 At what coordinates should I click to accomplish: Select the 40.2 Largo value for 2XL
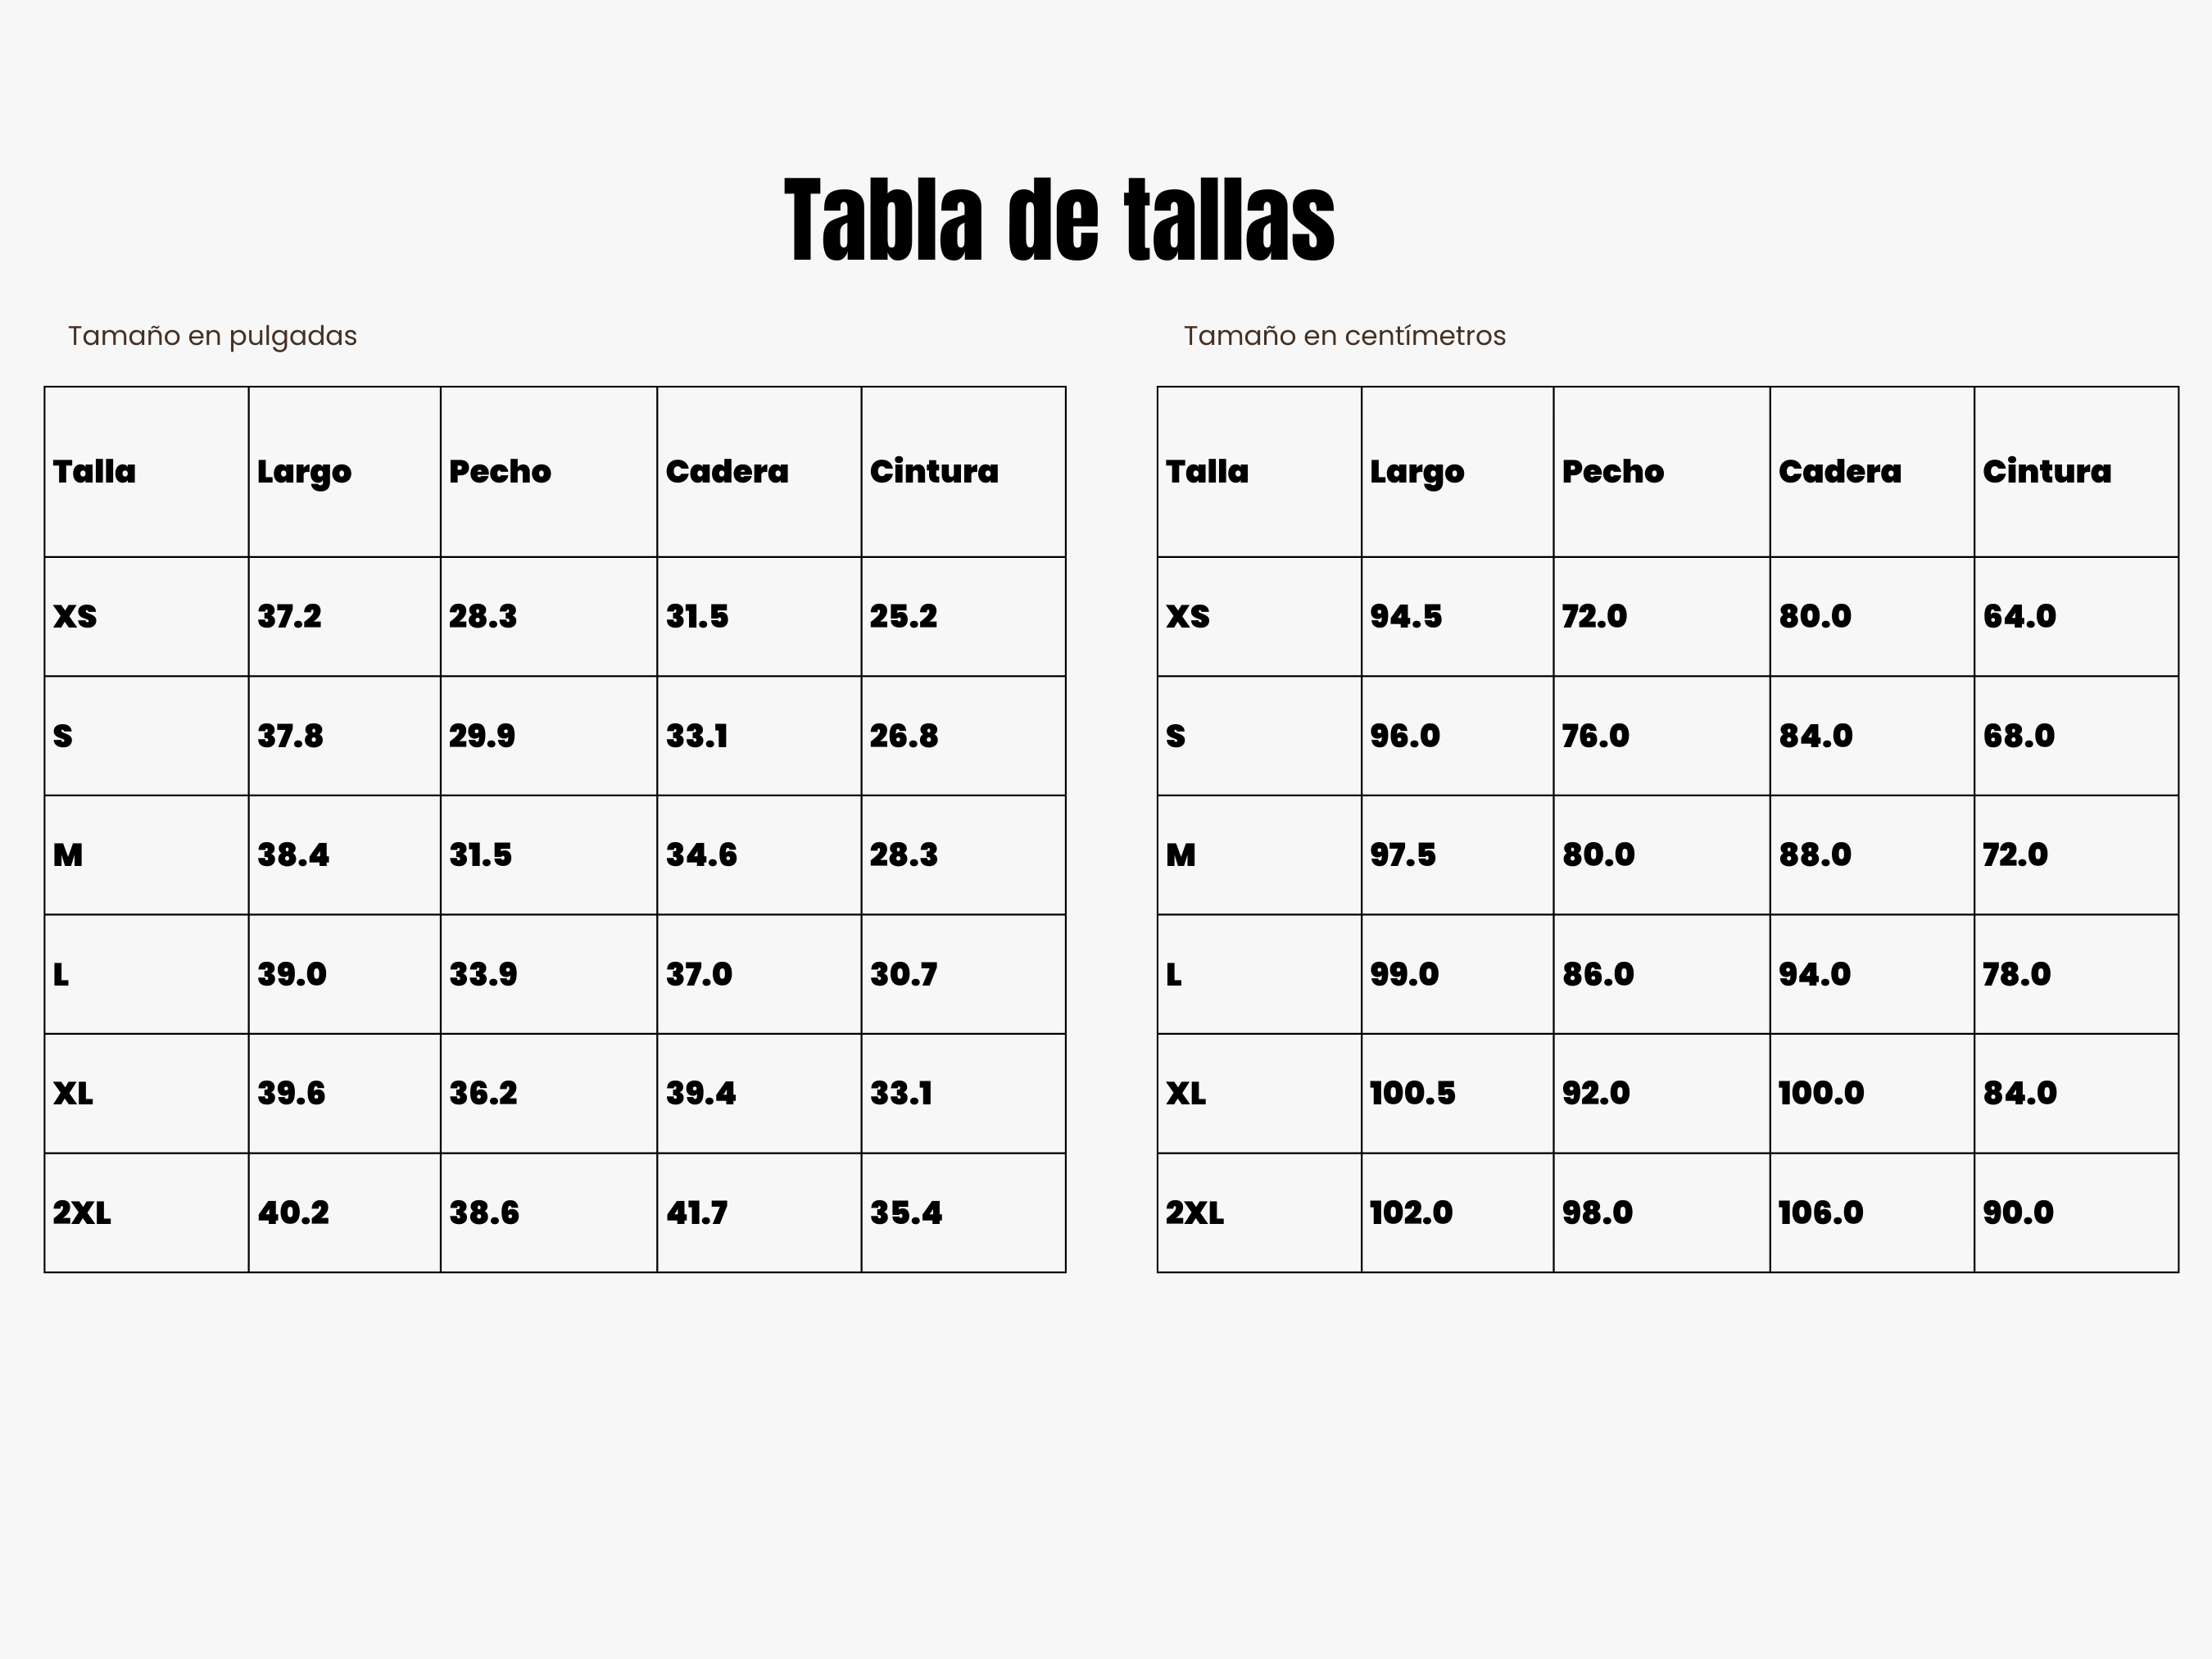pyautogui.click(x=293, y=1213)
